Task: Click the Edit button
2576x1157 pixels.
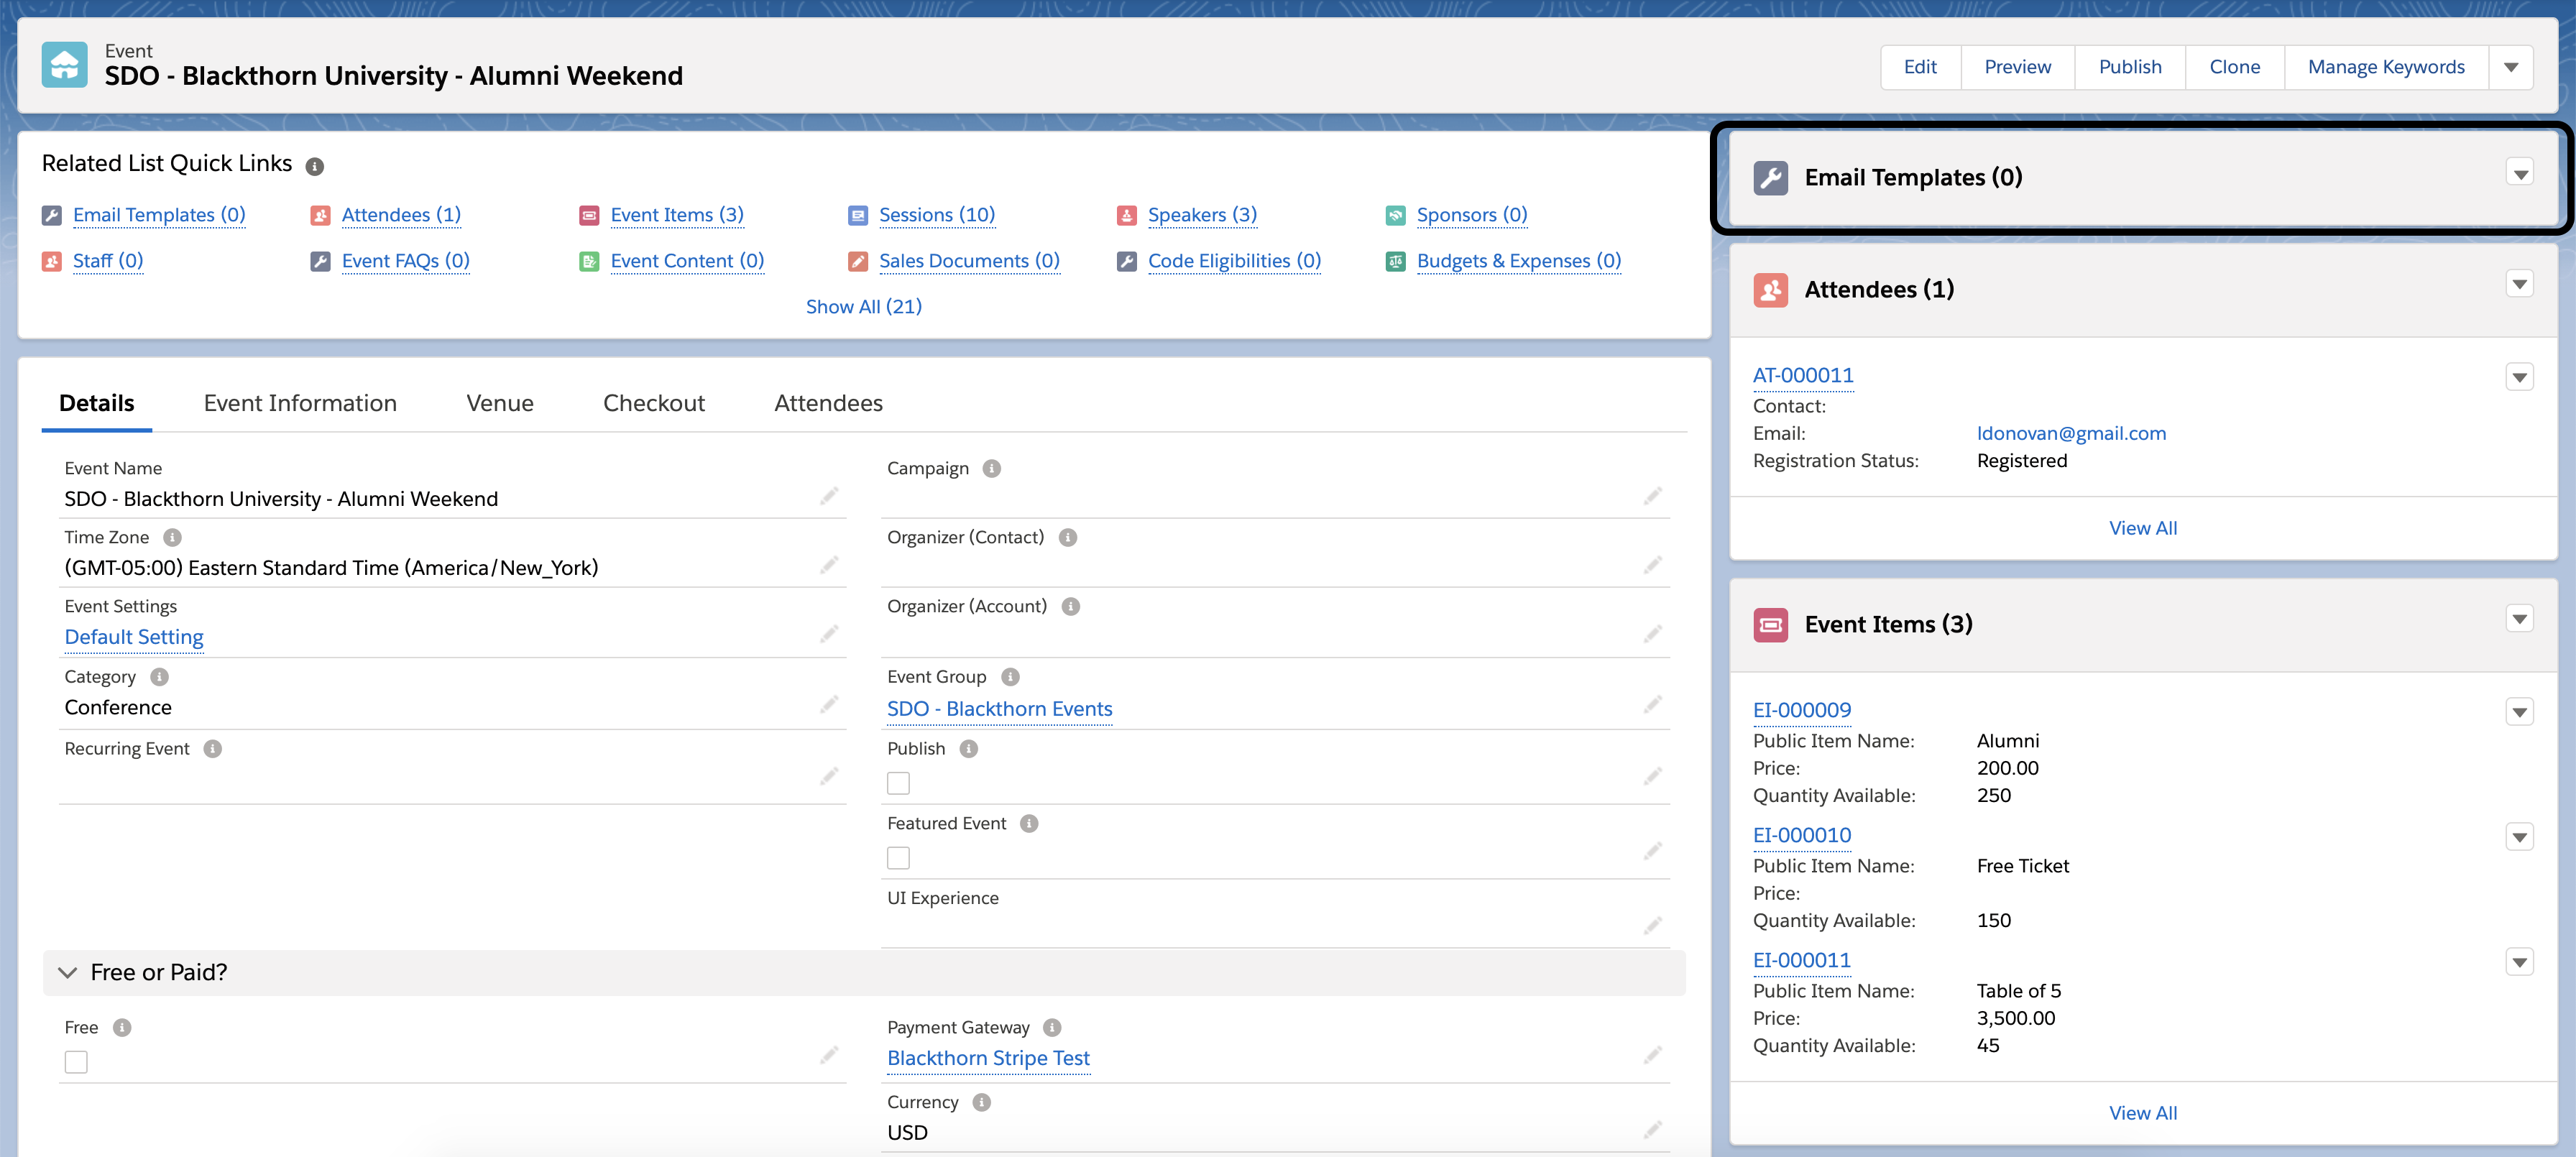Action: (1920, 67)
